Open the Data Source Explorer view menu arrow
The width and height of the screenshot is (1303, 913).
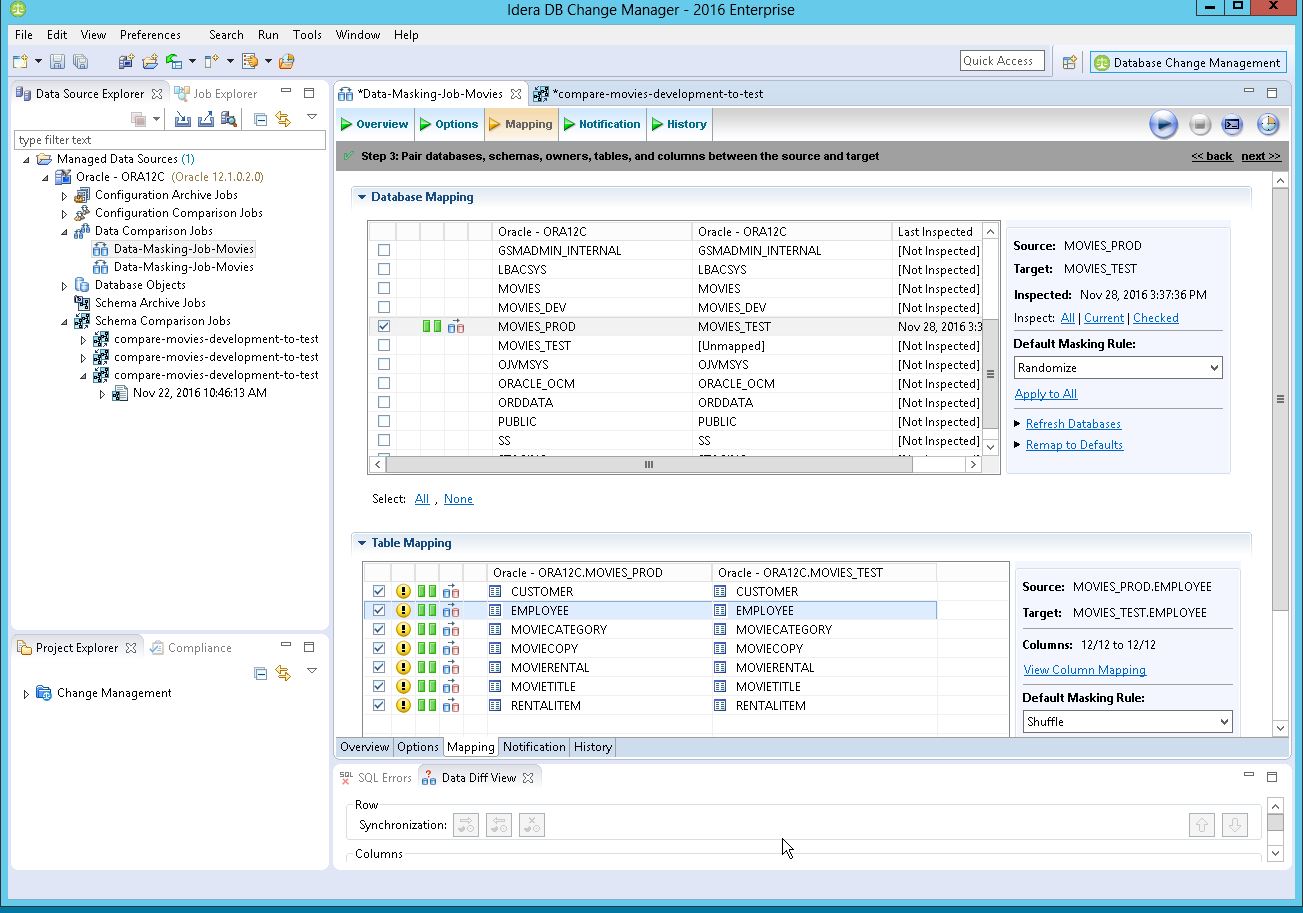pos(312,118)
